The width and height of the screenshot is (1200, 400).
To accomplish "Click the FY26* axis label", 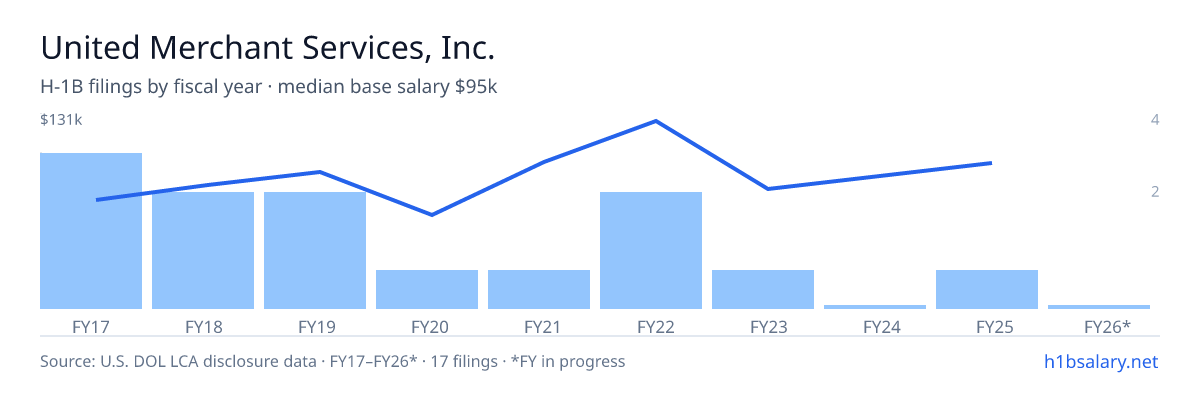I will [x=1107, y=326].
